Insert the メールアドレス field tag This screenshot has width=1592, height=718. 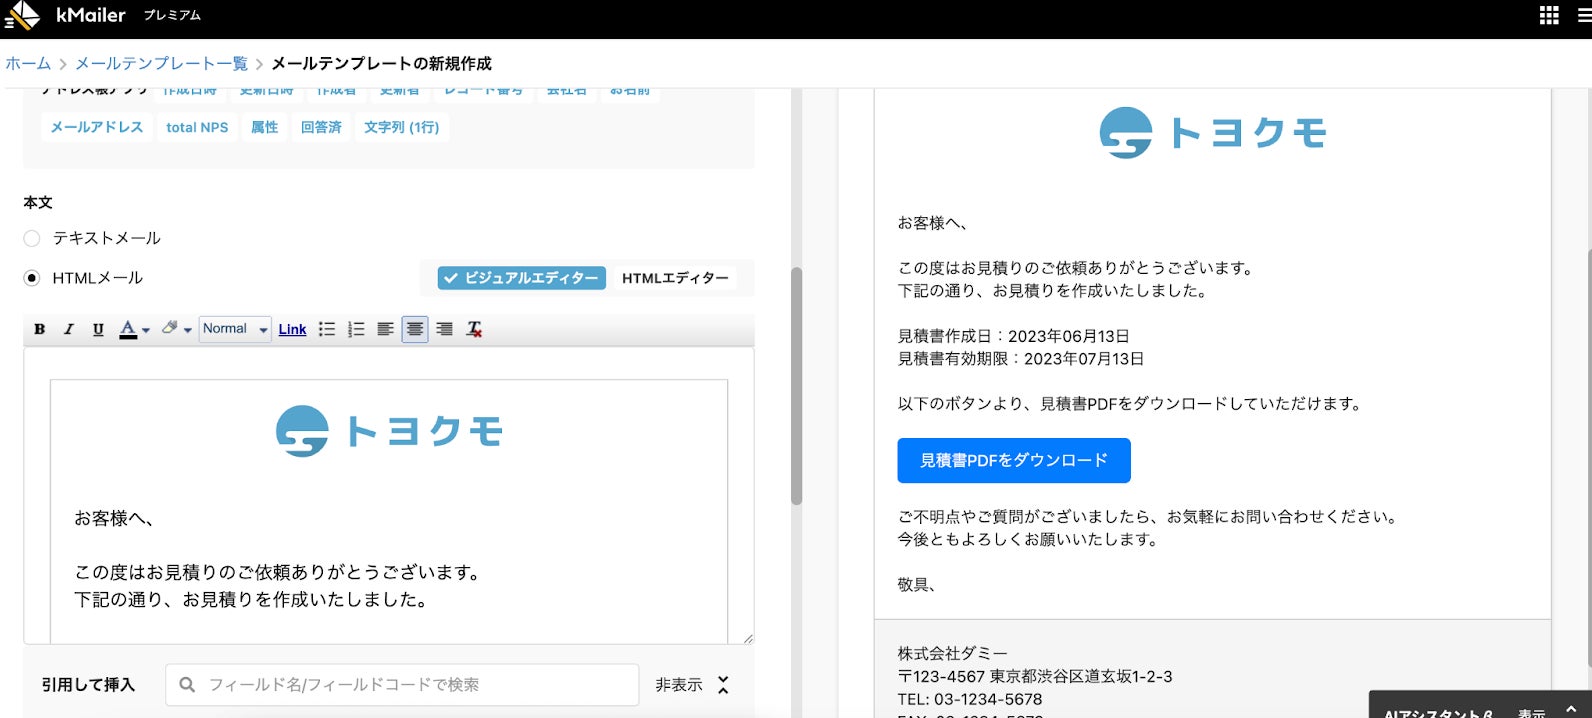point(97,127)
